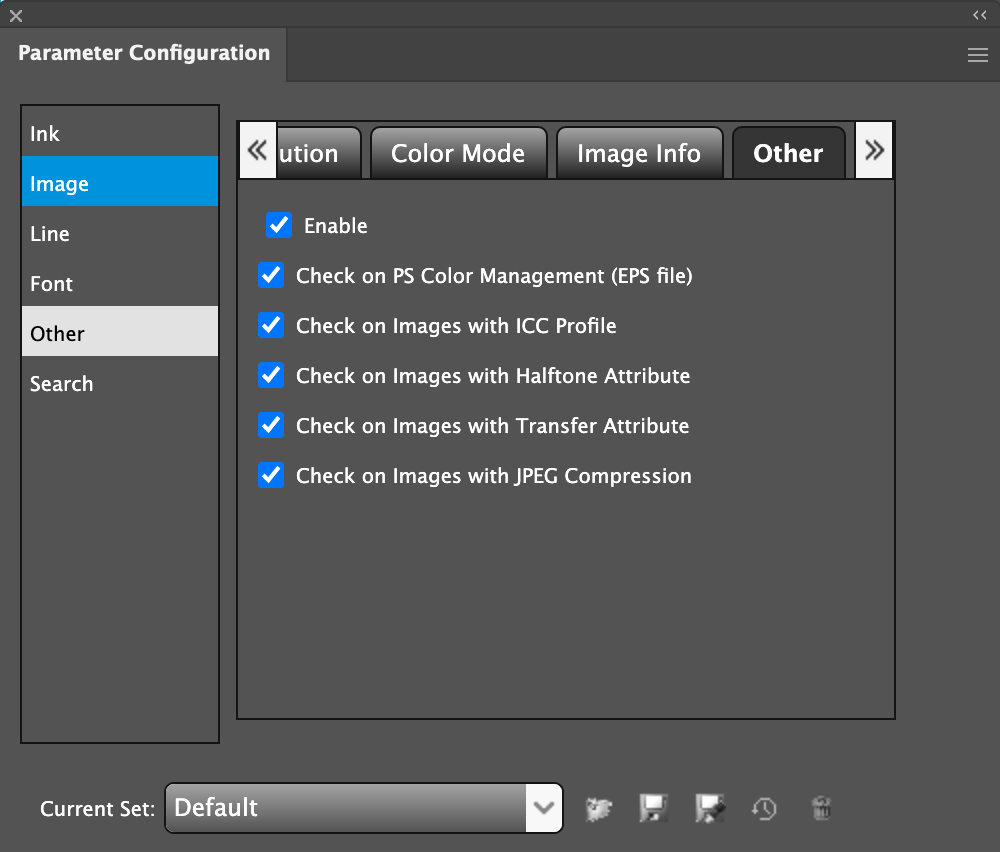Click the save parameter set floppy icon

point(653,808)
